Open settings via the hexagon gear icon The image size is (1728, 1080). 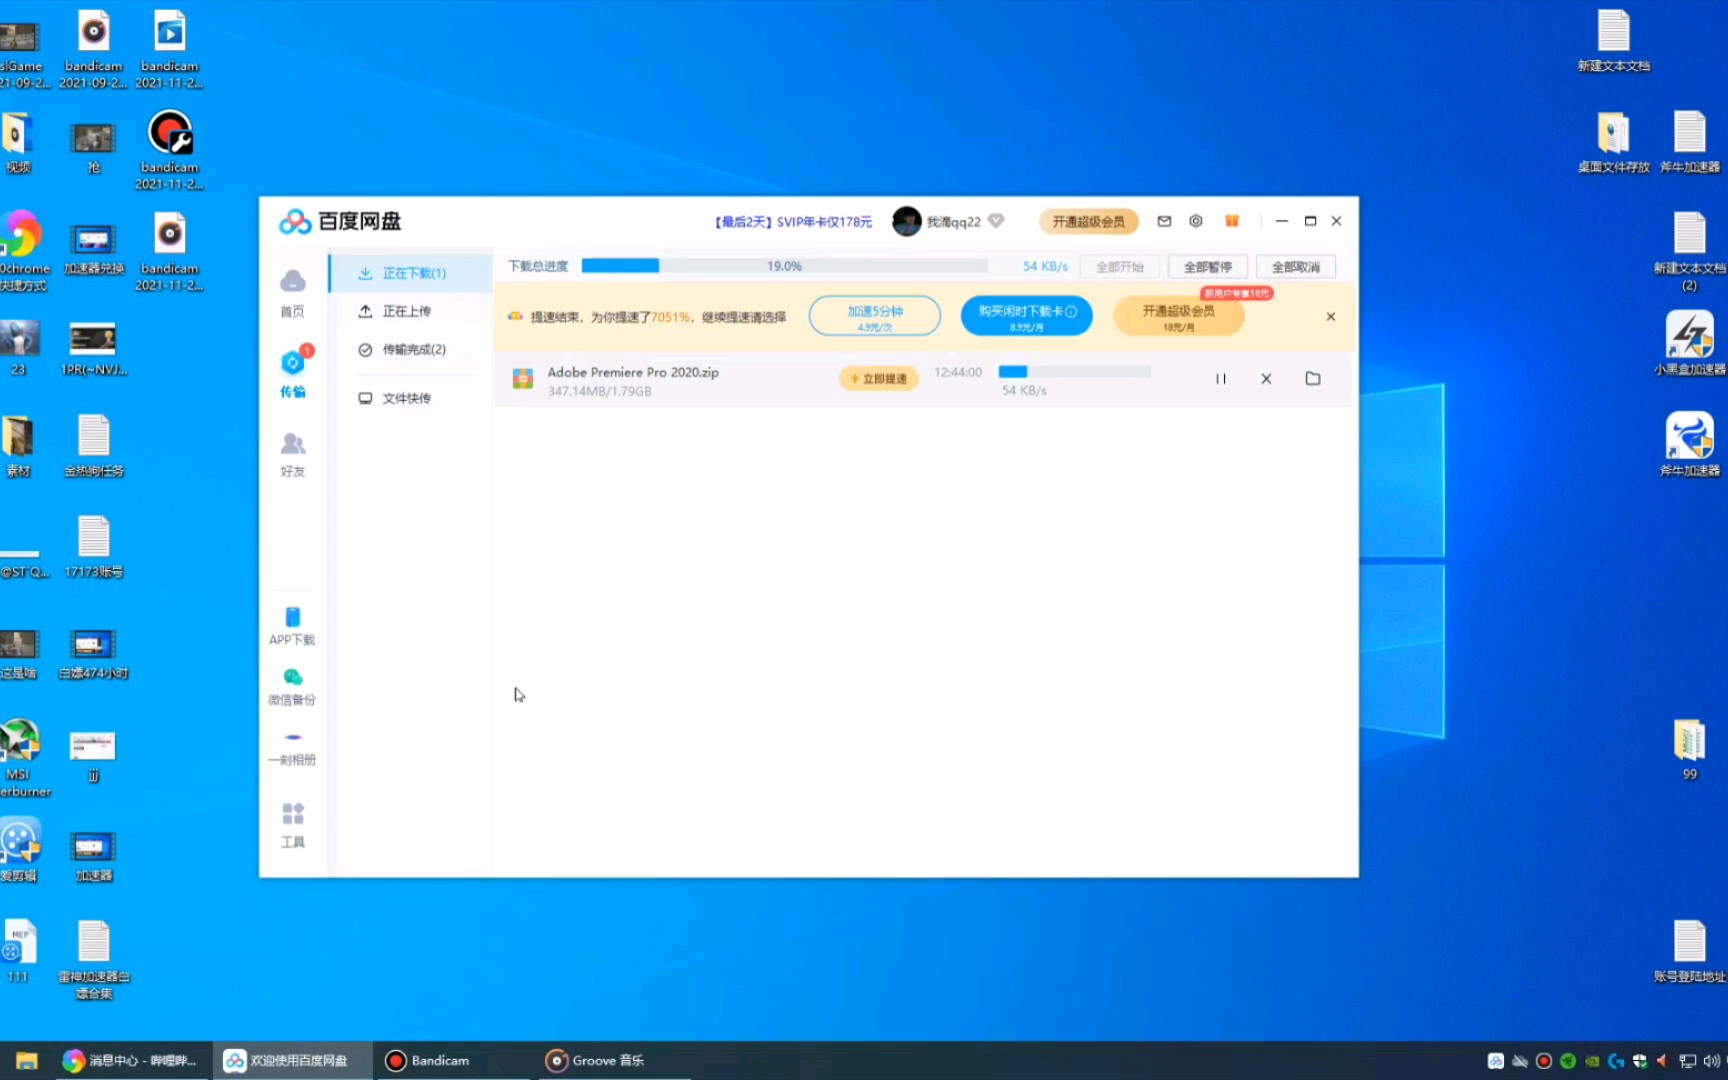1196,221
